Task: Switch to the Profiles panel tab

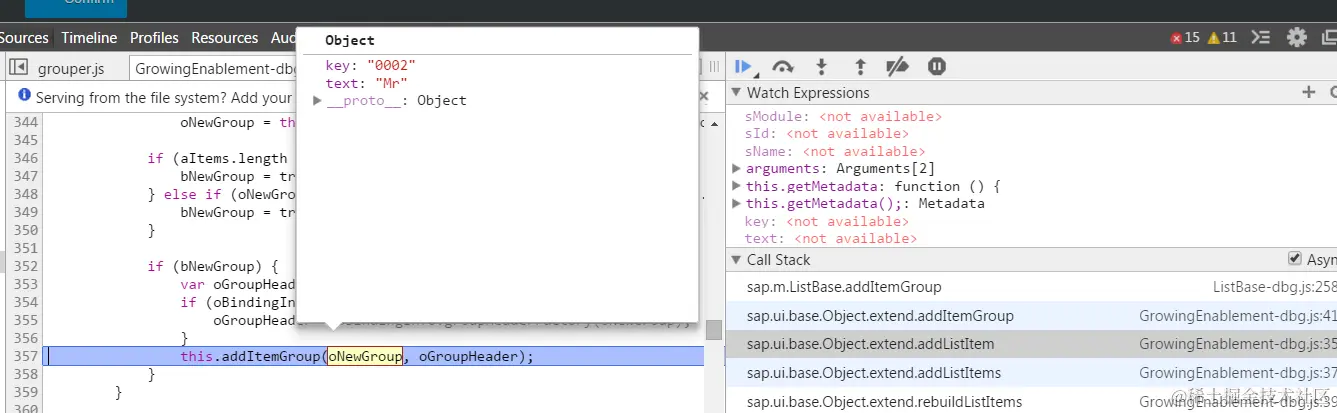Action: click(154, 37)
